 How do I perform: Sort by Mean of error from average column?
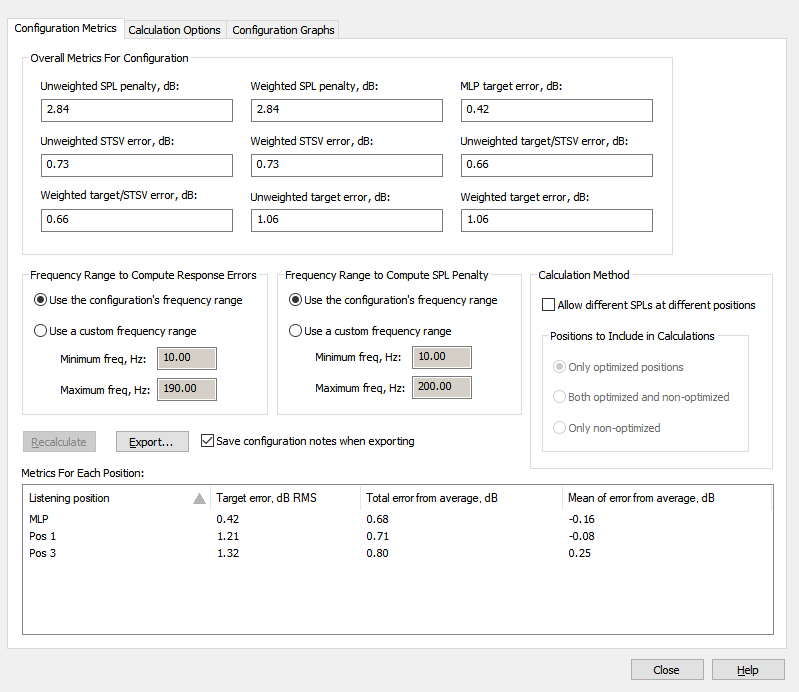click(x=667, y=498)
